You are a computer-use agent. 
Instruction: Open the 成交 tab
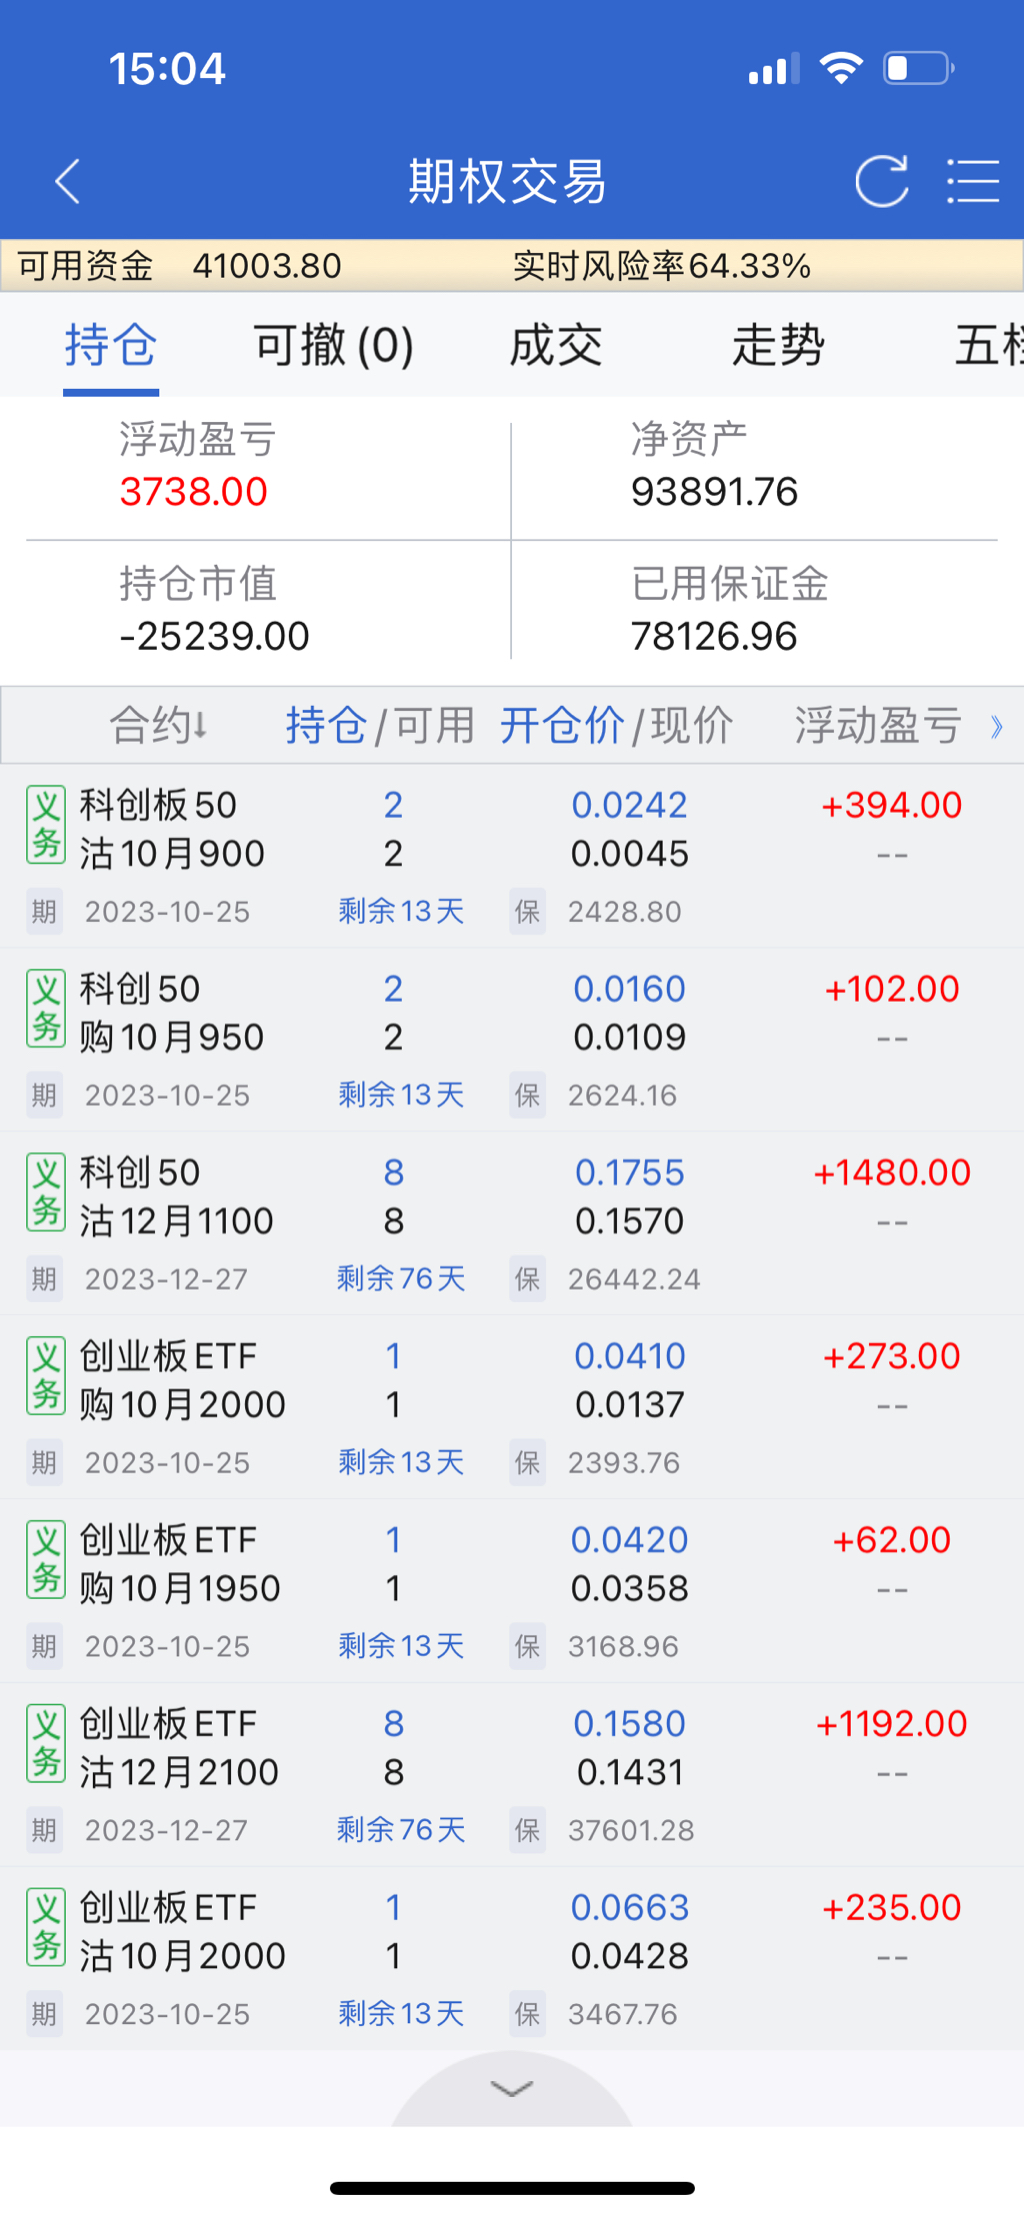tap(556, 346)
